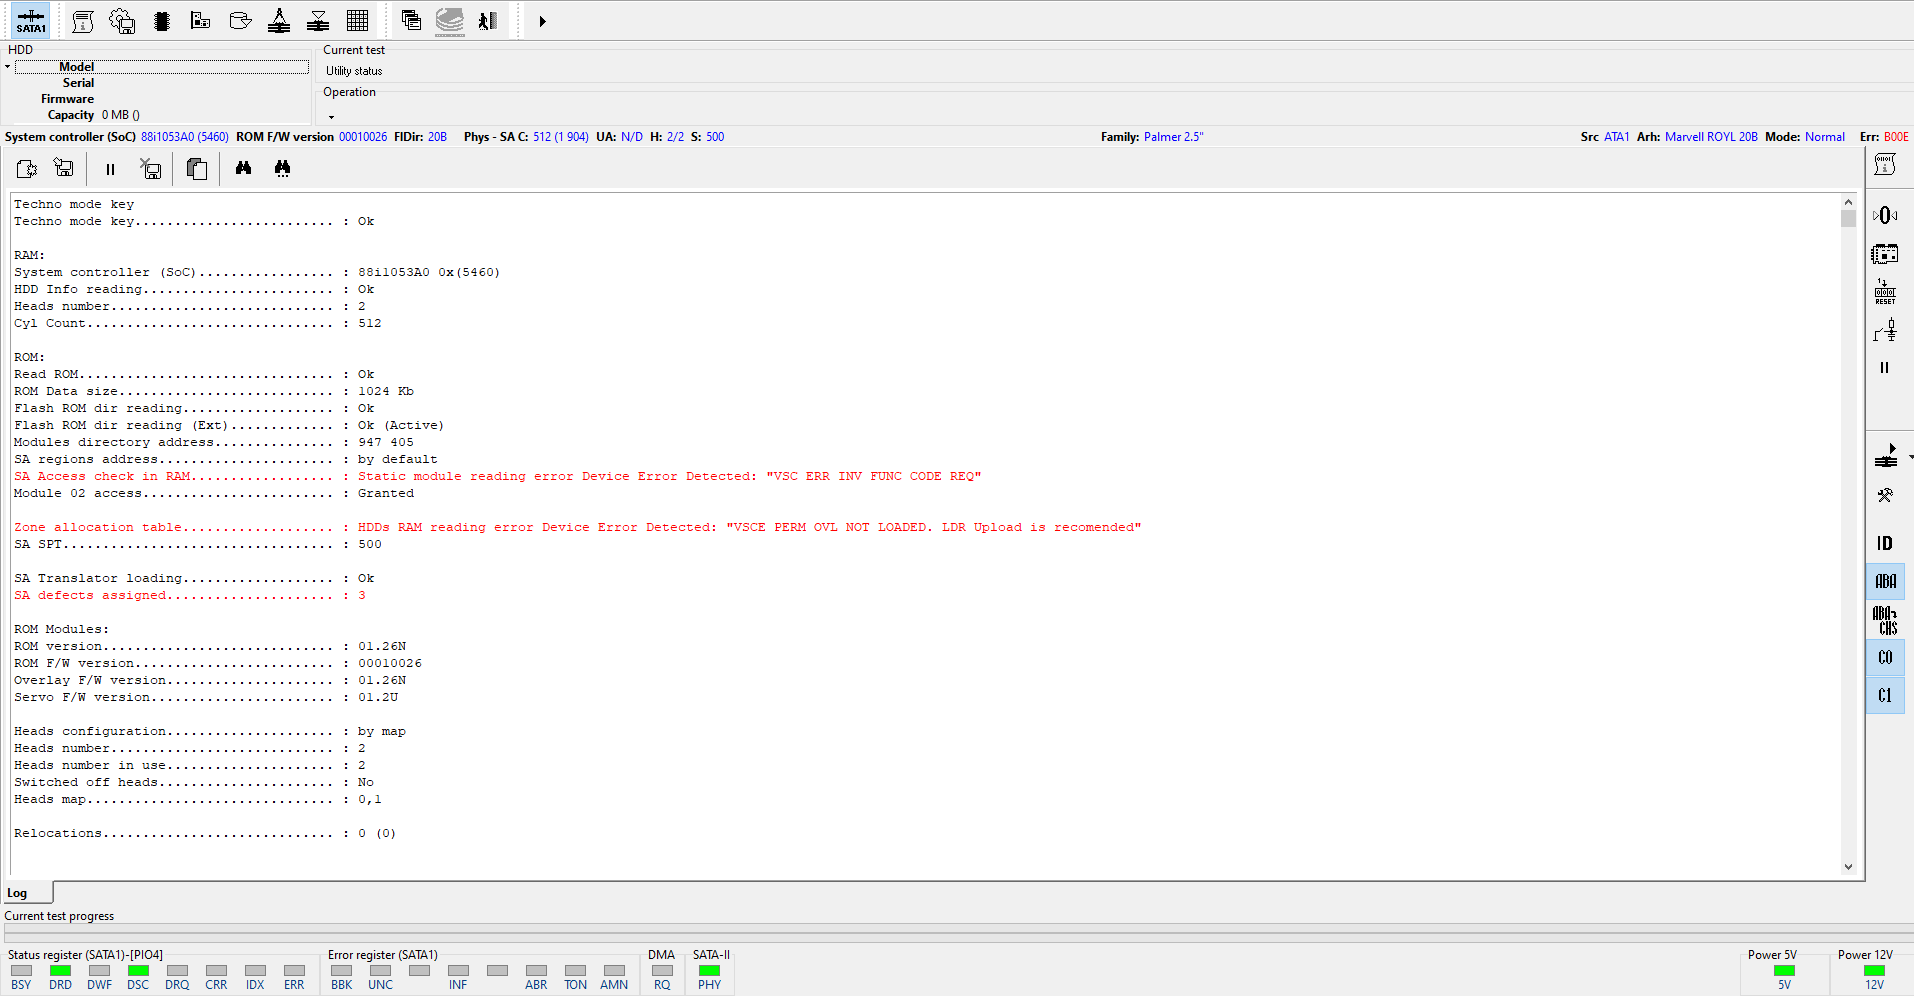
Task: Click the crossed-out floppy clear icon
Action: [x=151, y=169]
